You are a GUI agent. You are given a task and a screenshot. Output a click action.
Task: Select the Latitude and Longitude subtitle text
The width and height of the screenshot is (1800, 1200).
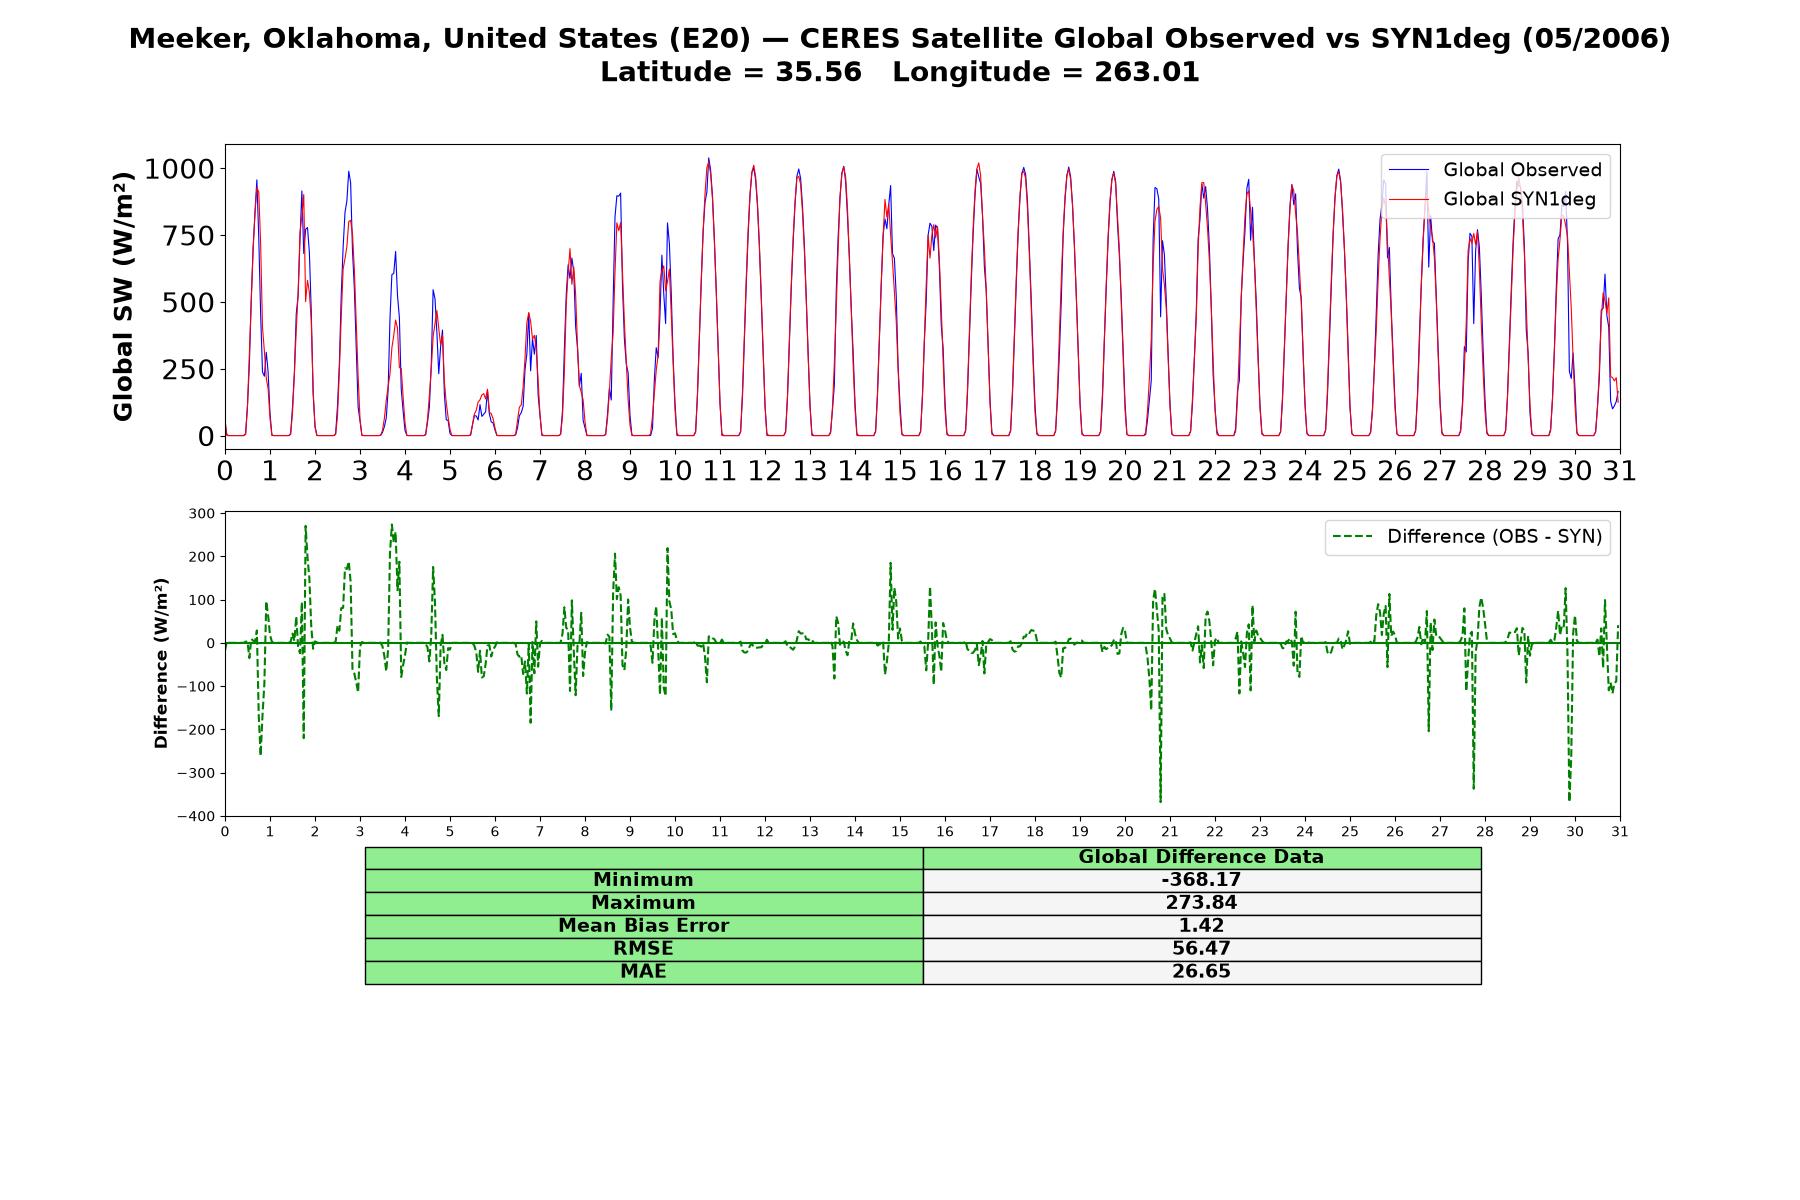coord(900,72)
